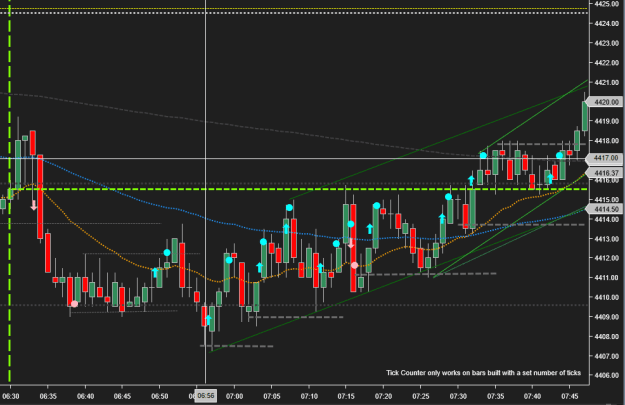Click the 4406.00 price axis label
Screen dimensions: 625x405
tap(607, 375)
